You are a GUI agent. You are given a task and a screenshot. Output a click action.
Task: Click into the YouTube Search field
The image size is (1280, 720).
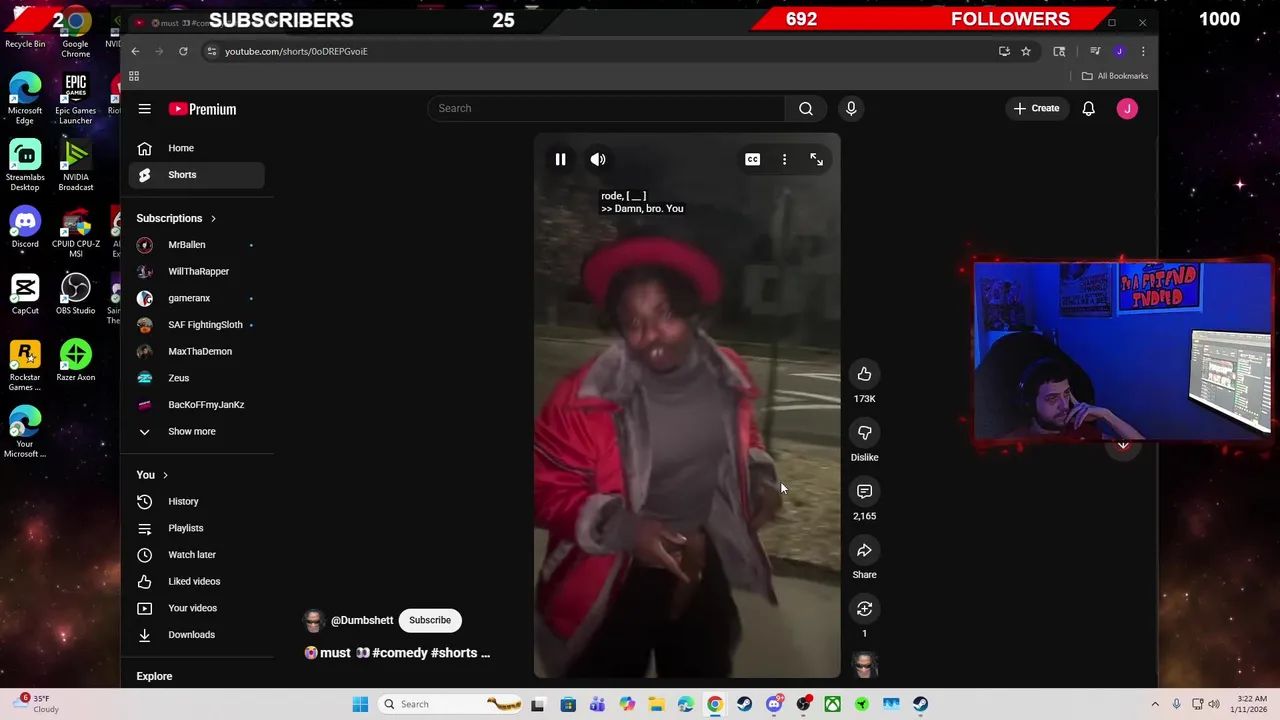[x=606, y=108]
